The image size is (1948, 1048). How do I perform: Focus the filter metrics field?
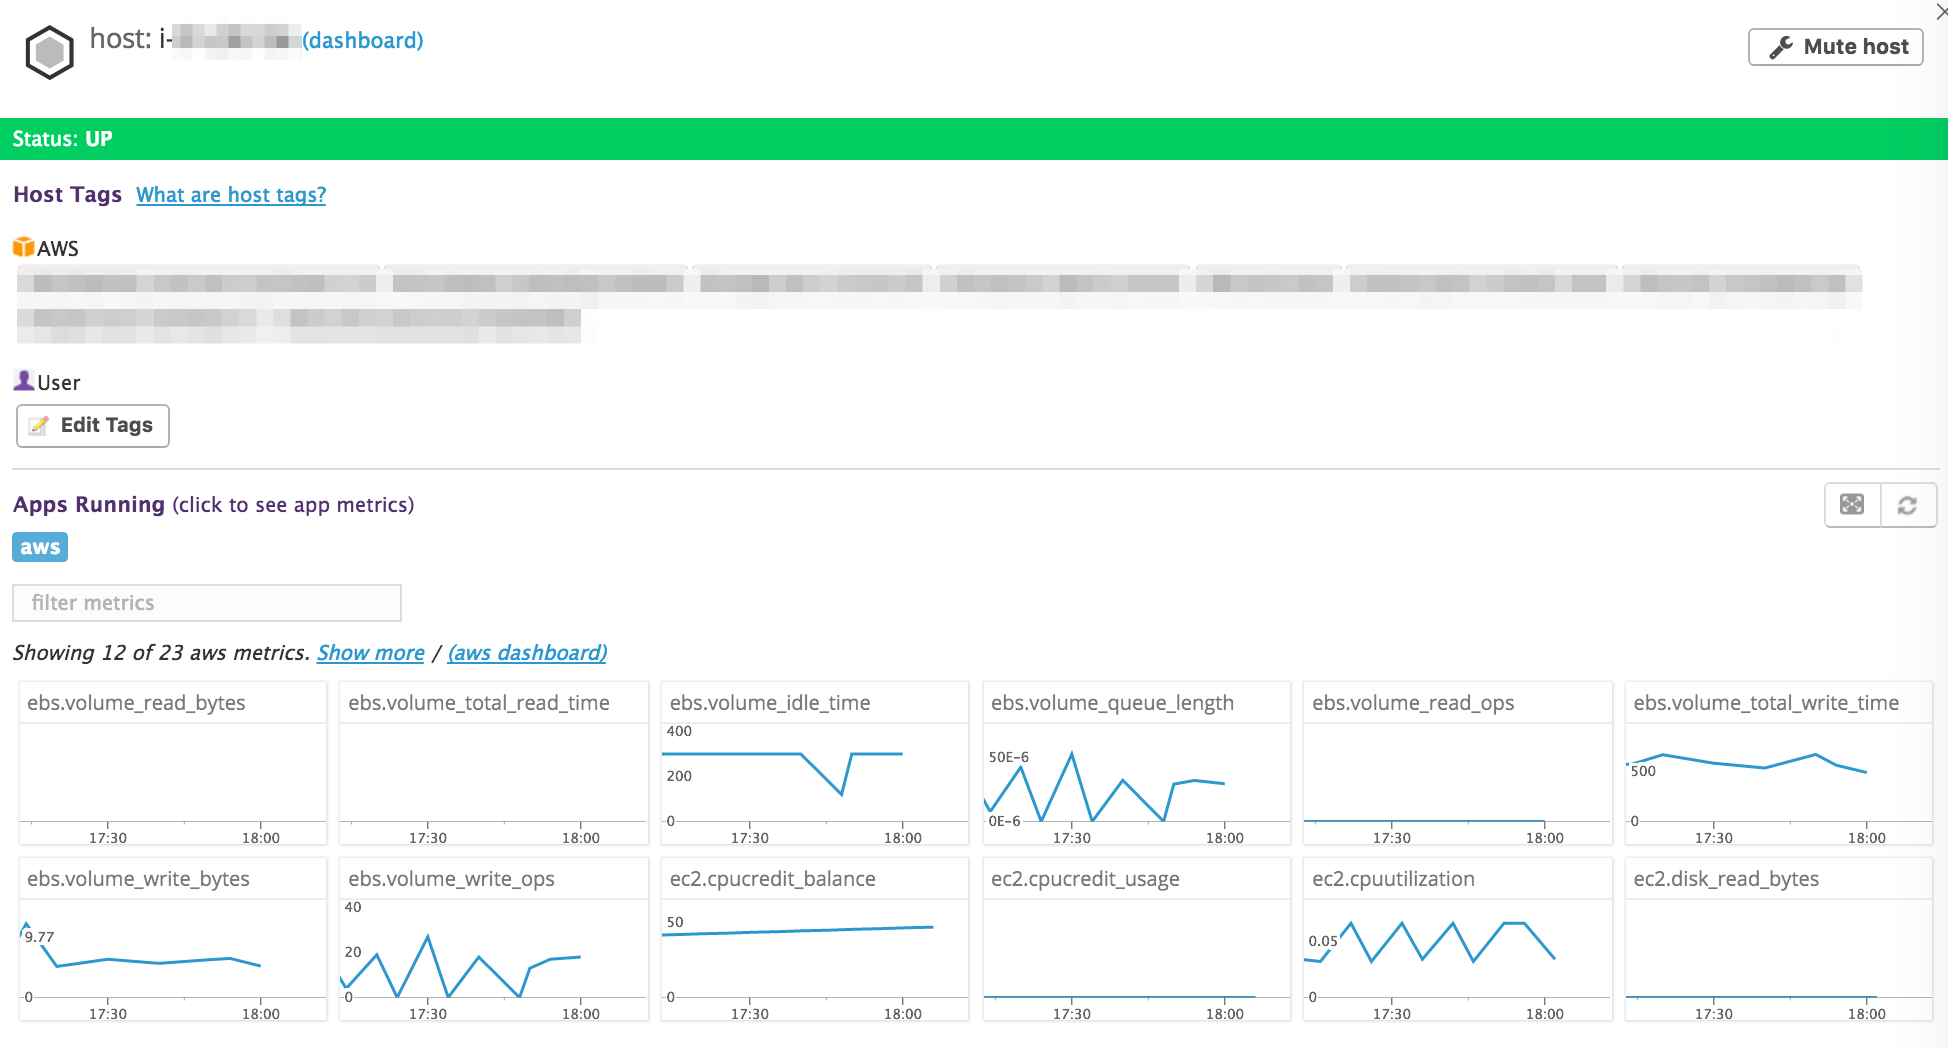point(207,603)
